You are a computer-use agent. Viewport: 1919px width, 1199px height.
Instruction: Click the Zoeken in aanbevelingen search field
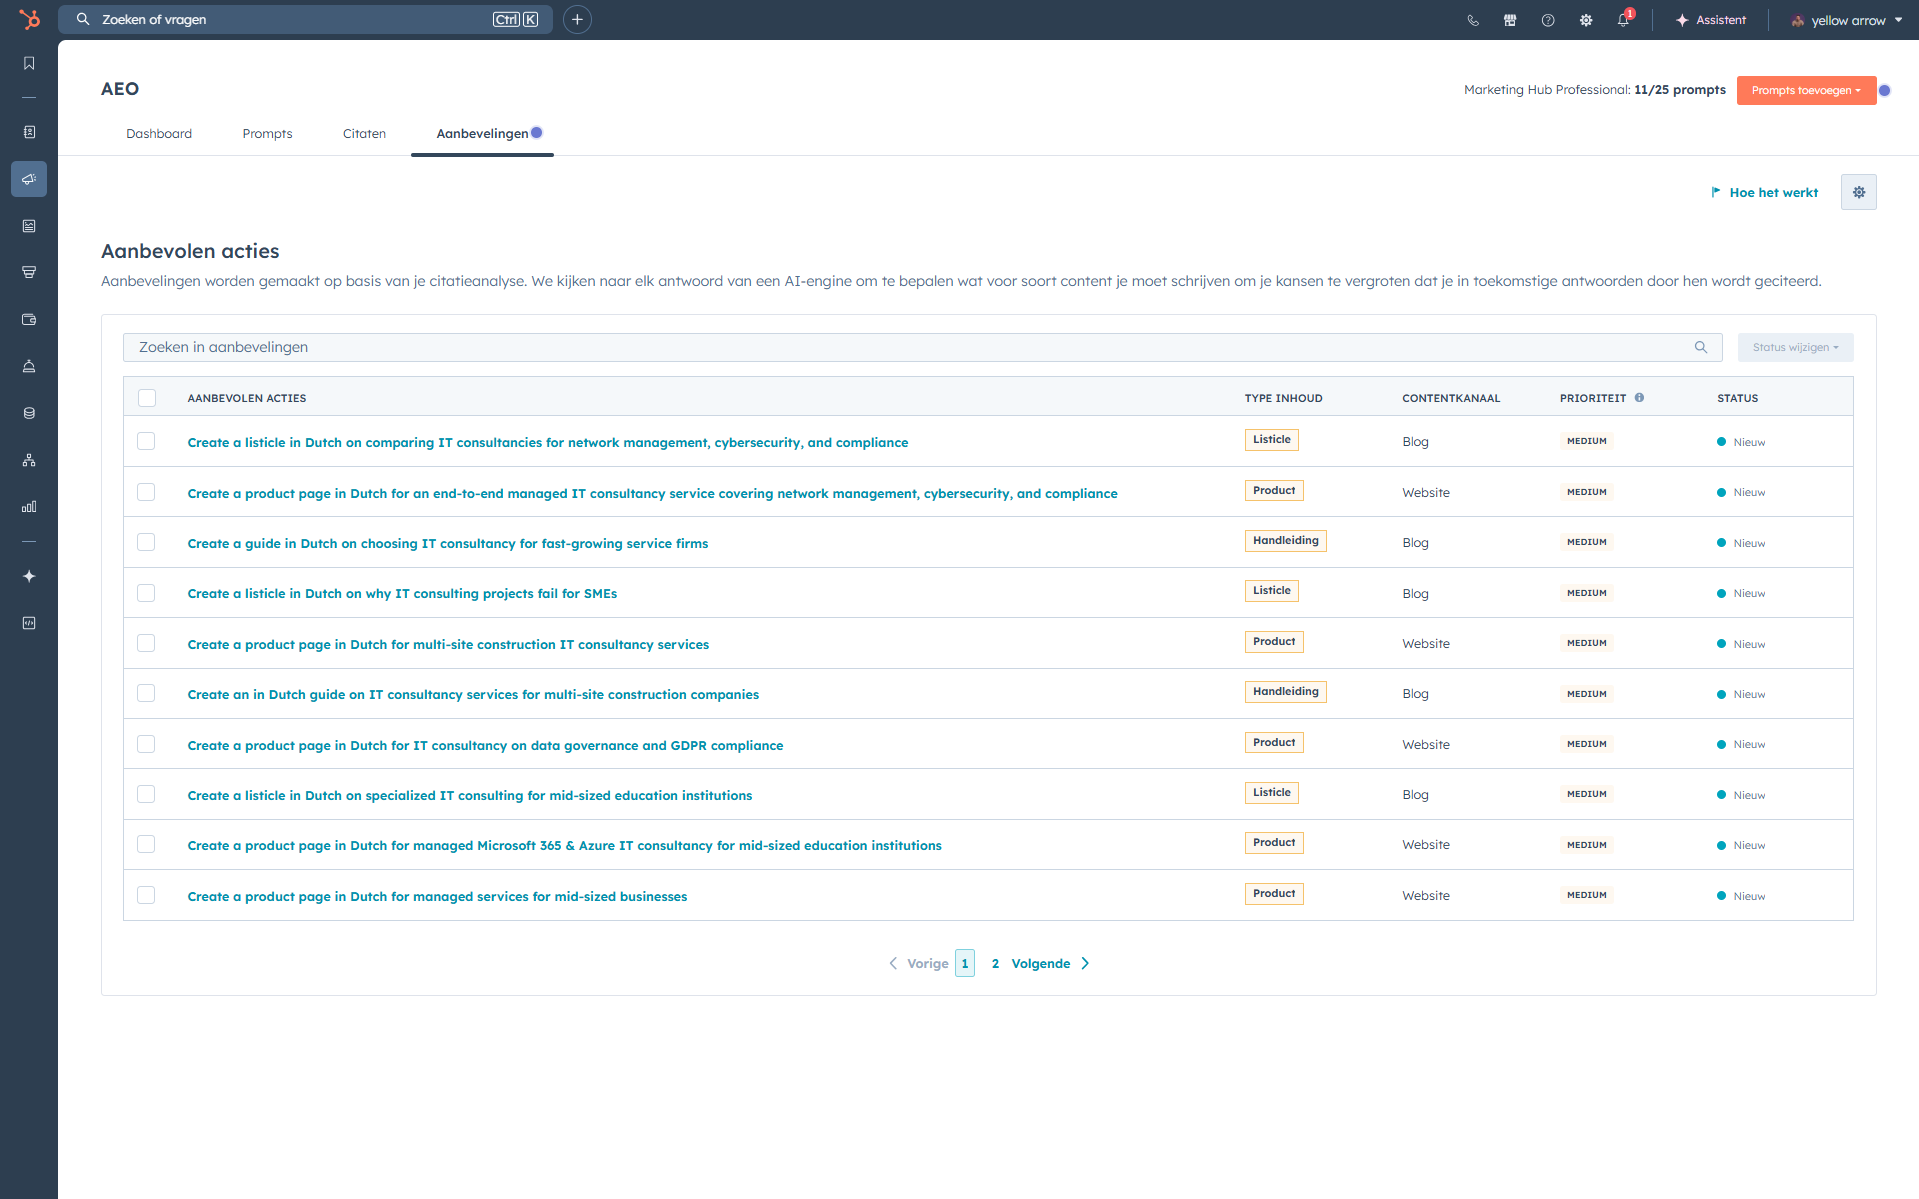[x=922, y=347]
